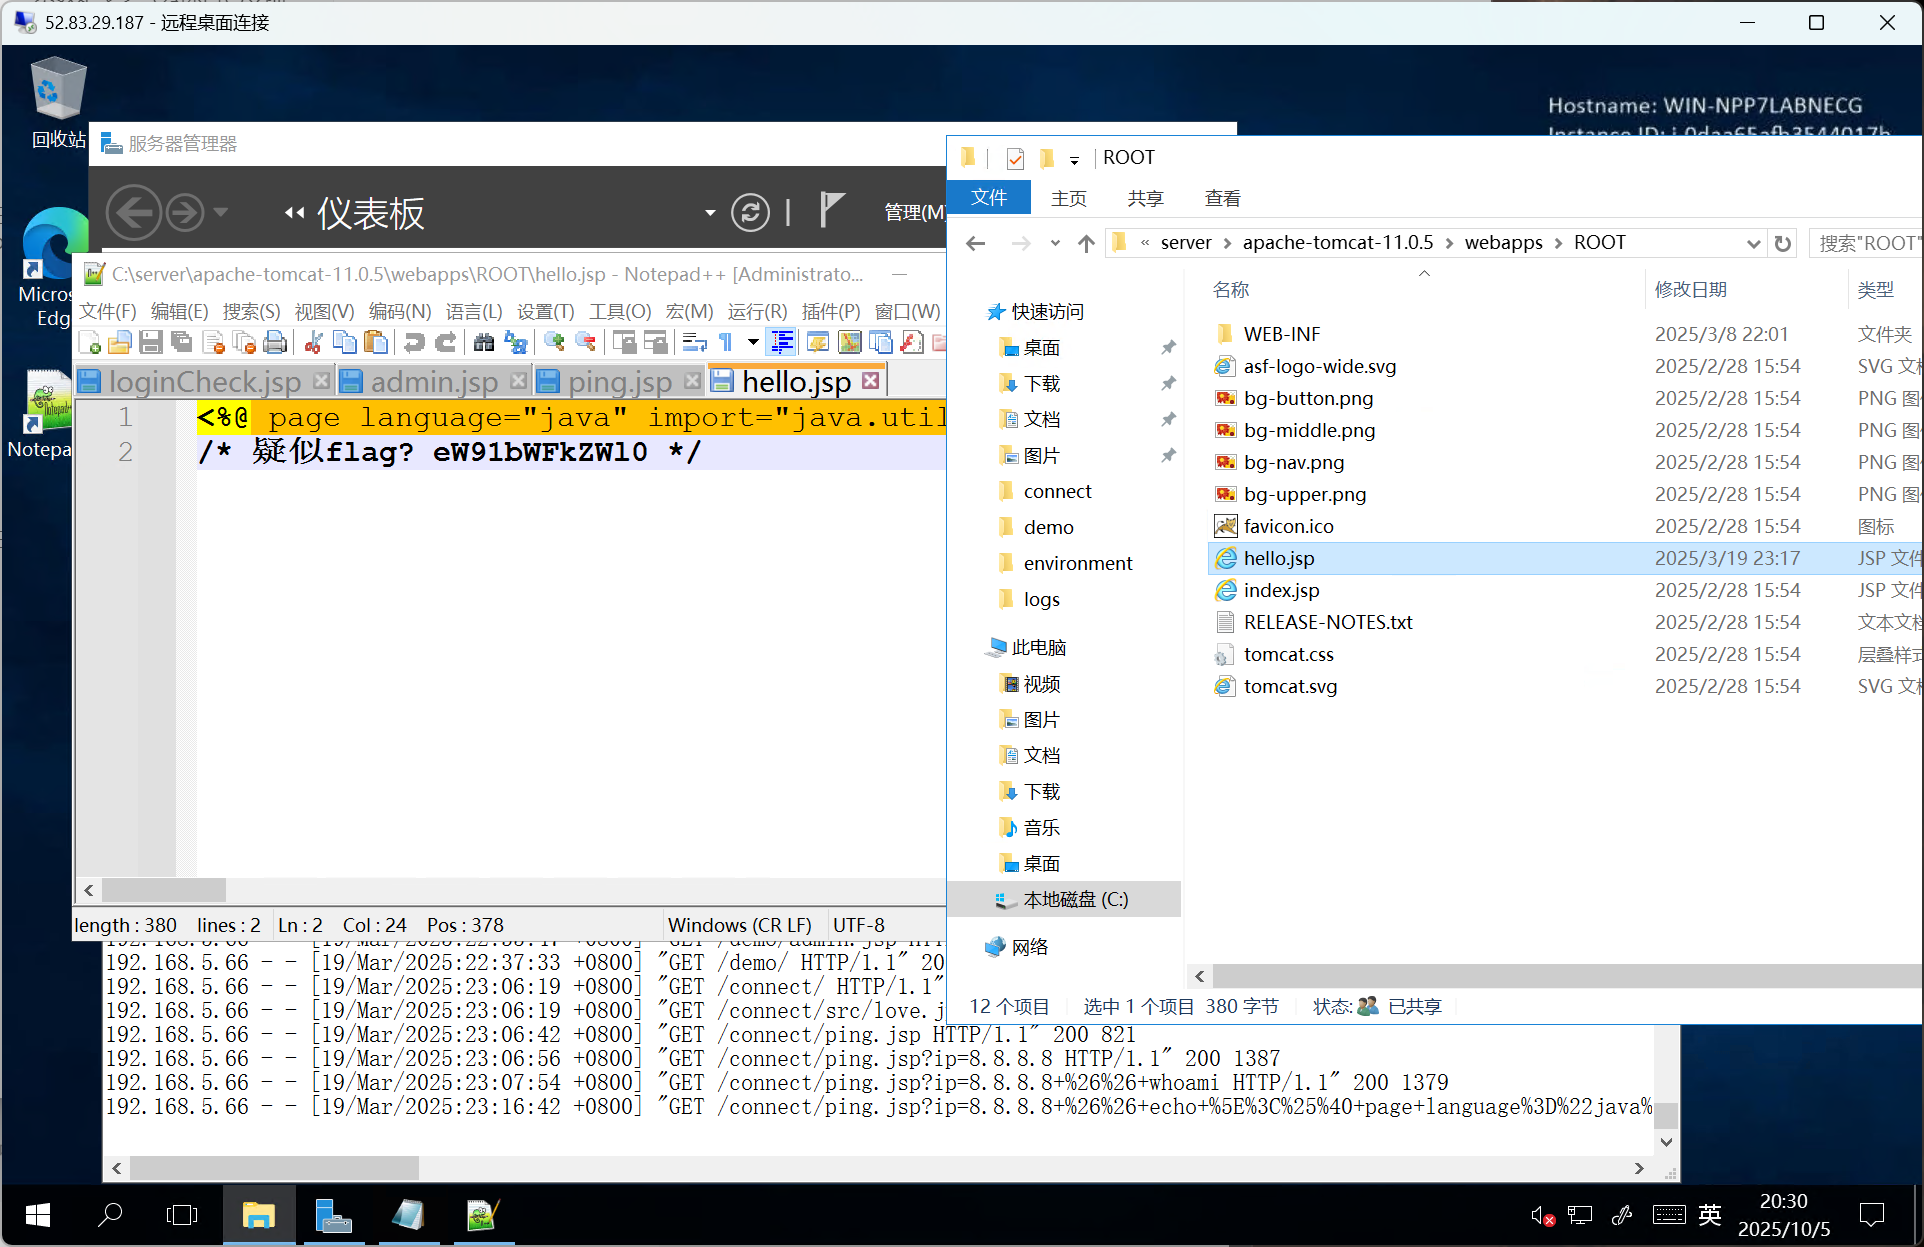Toggle the indent guide toolbar button
The height and width of the screenshot is (1247, 1924).
[x=782, y=343]
